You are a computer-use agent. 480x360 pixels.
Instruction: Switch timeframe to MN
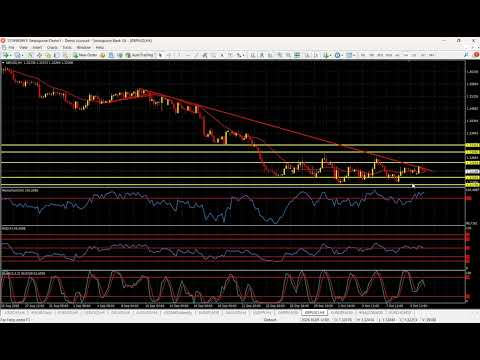point(432,55)
